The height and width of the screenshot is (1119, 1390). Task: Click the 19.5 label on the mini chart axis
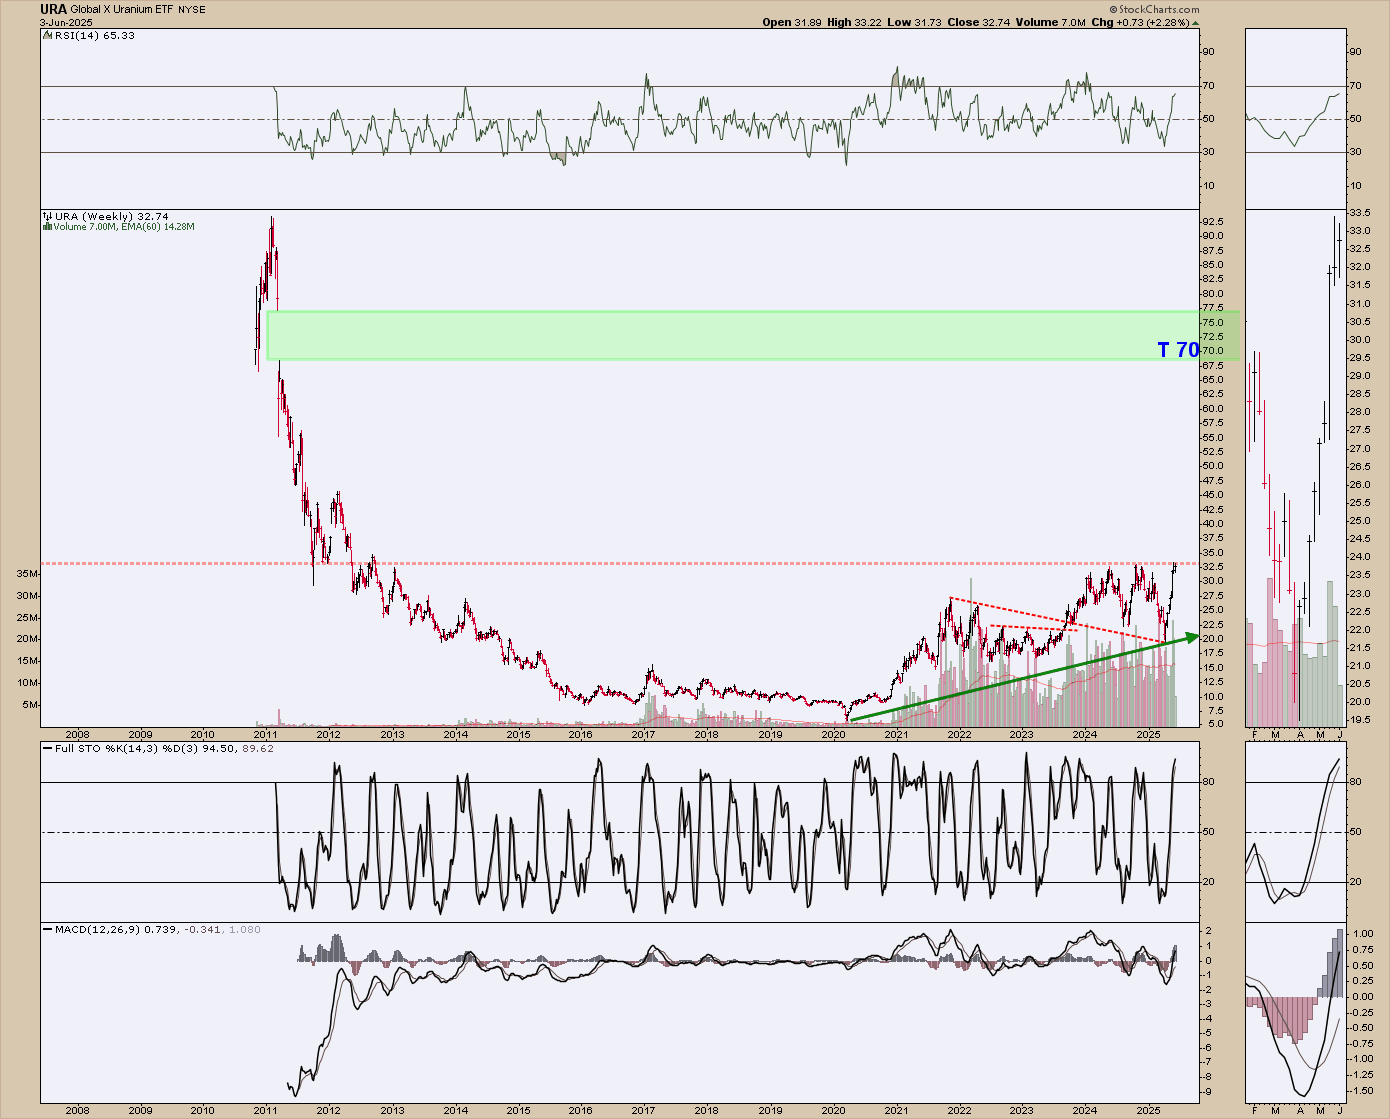(x=1359, y=719)
